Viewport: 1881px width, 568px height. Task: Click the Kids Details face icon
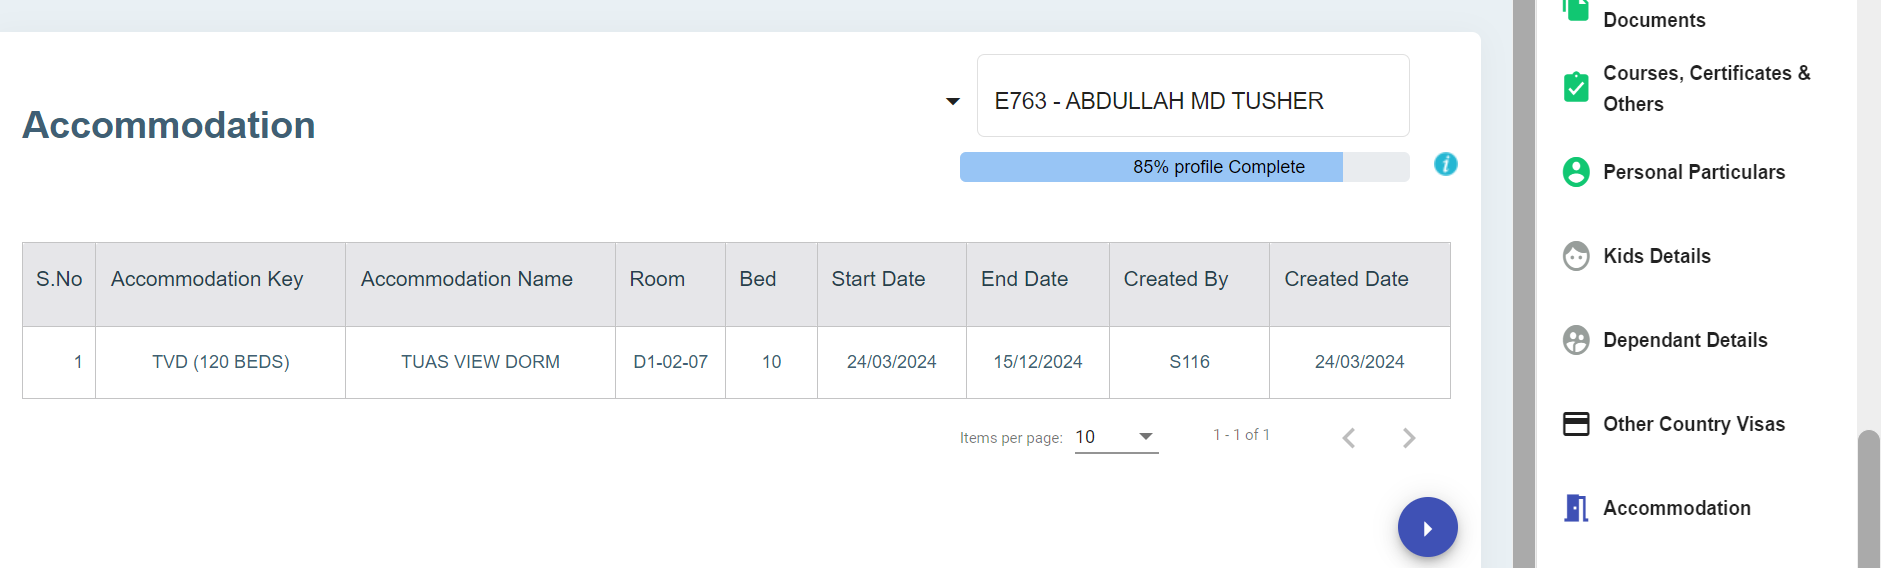coord(1576,256)
